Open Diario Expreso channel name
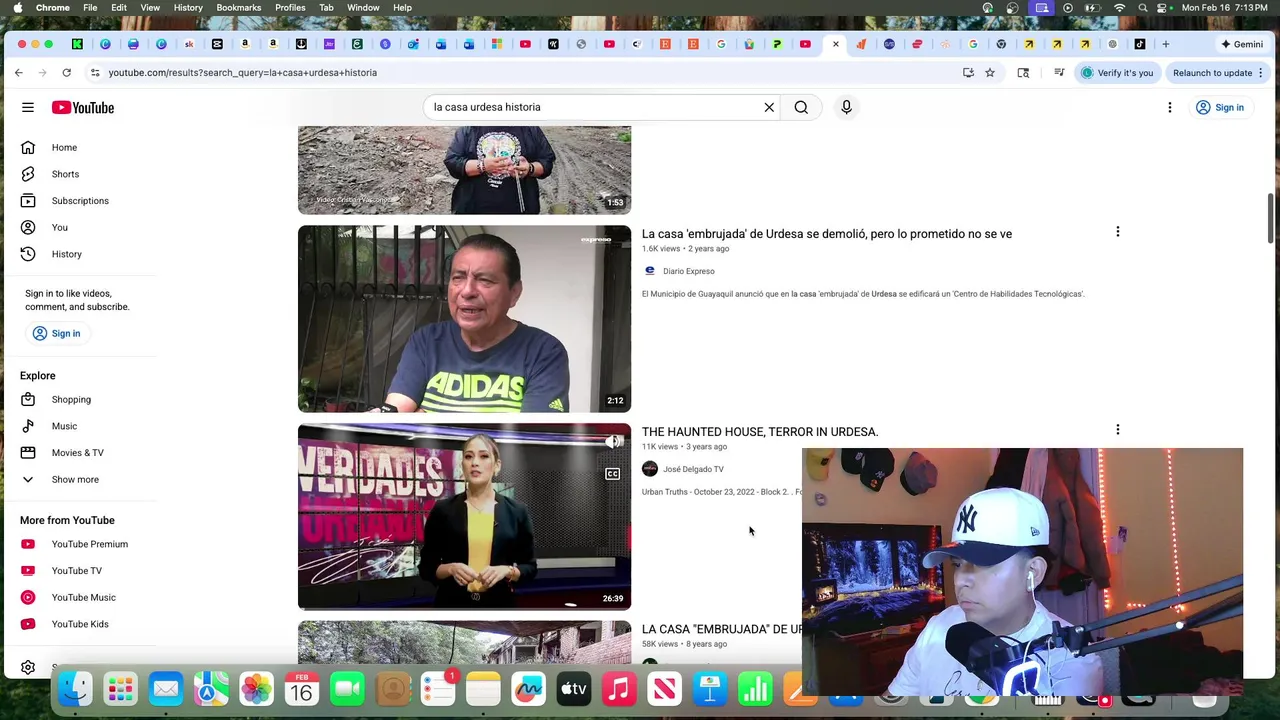This screenshot has height=720, width=1280. tap(688, 271)
